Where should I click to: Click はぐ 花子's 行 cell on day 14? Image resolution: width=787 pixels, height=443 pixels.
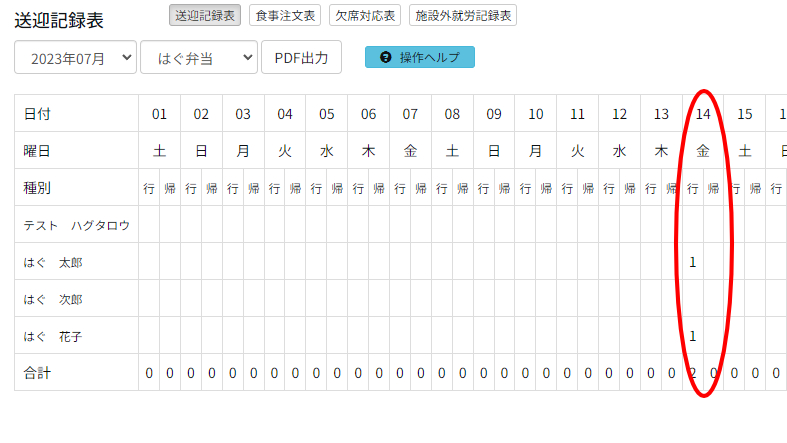(x=692, y=336)
